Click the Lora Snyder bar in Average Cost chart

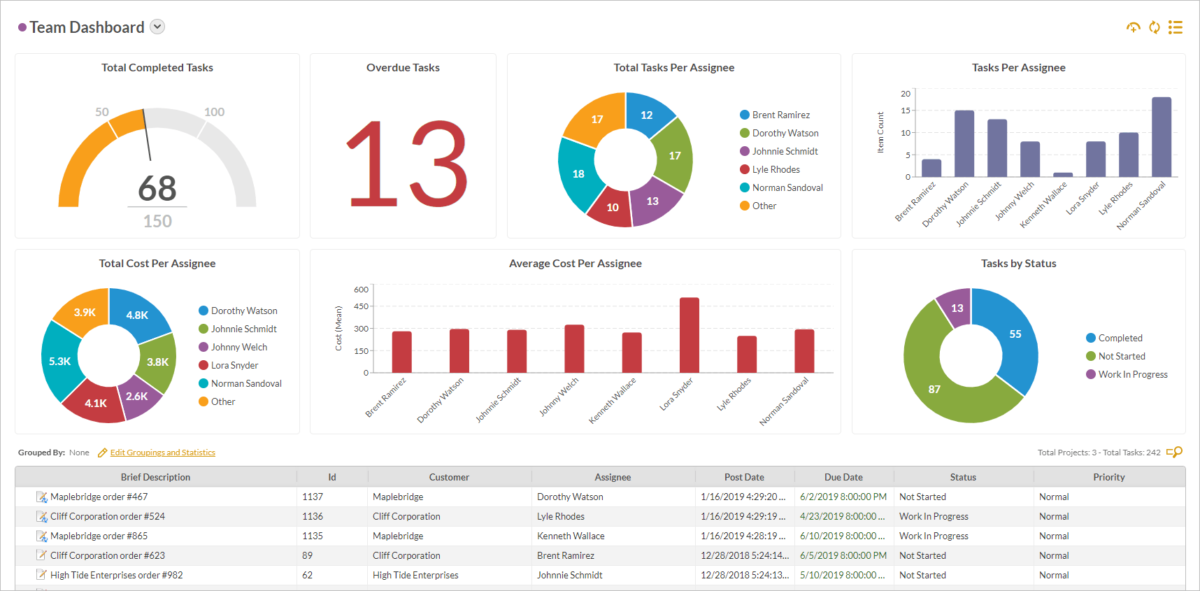[x=688, y=335]
